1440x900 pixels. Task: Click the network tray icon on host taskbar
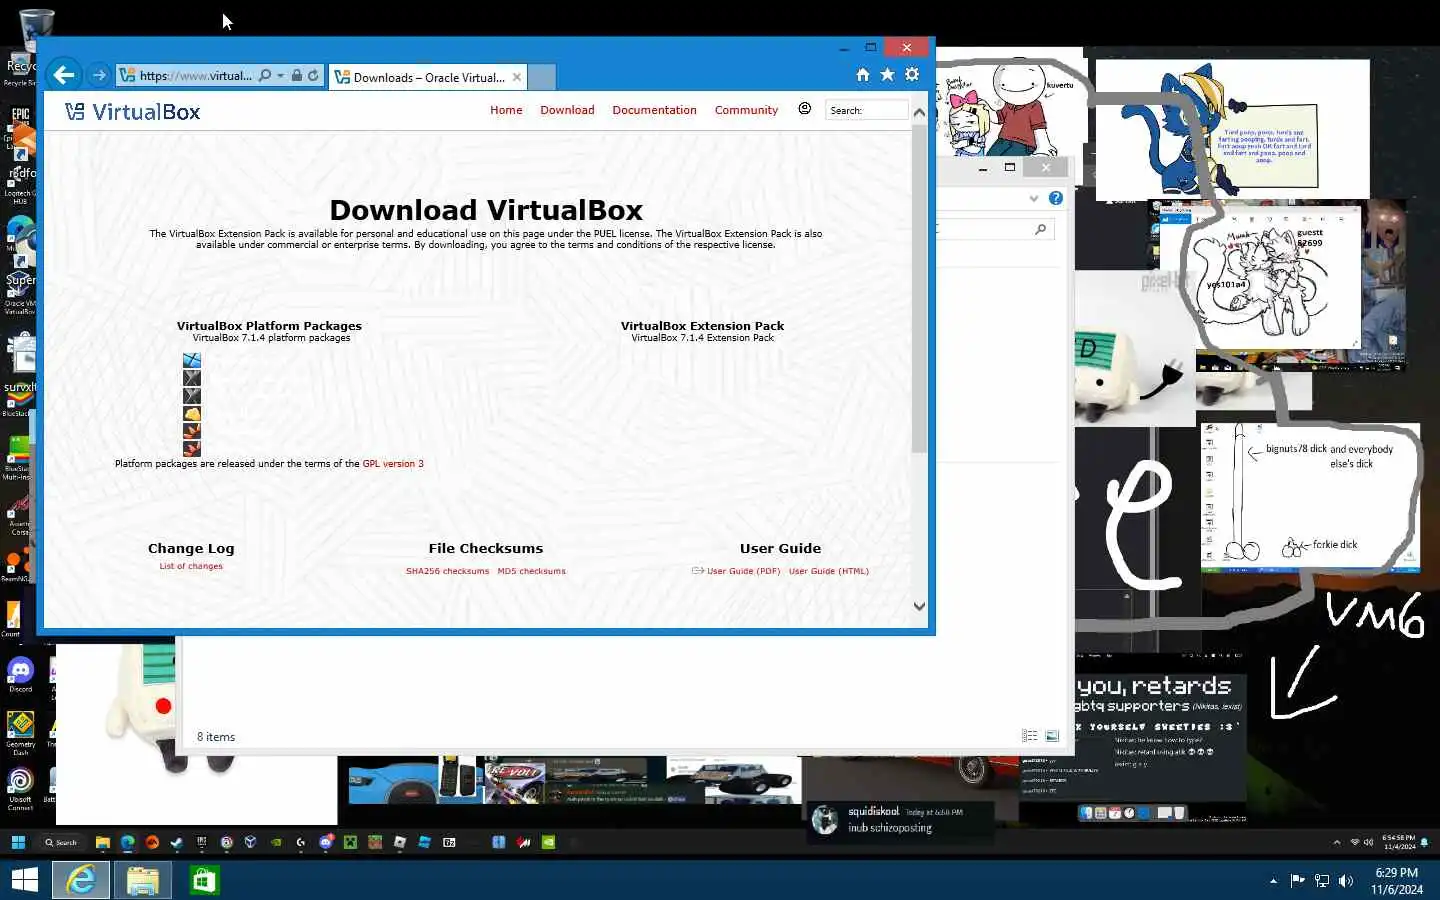[x=1322, y=881]
